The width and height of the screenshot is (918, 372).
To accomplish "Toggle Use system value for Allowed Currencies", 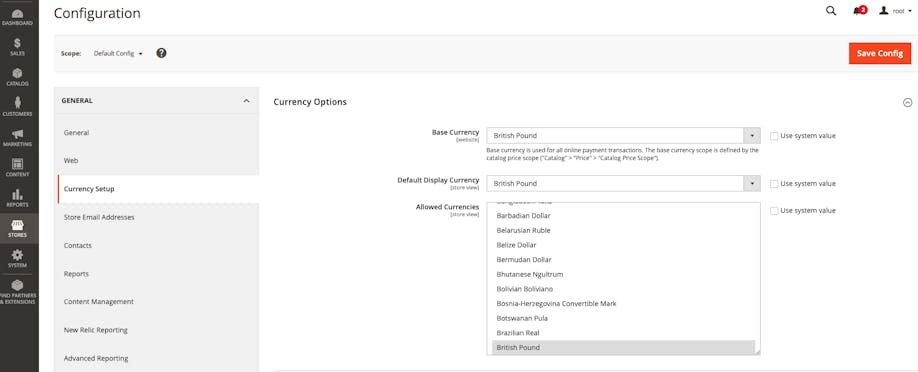I will tap(774, 211).
